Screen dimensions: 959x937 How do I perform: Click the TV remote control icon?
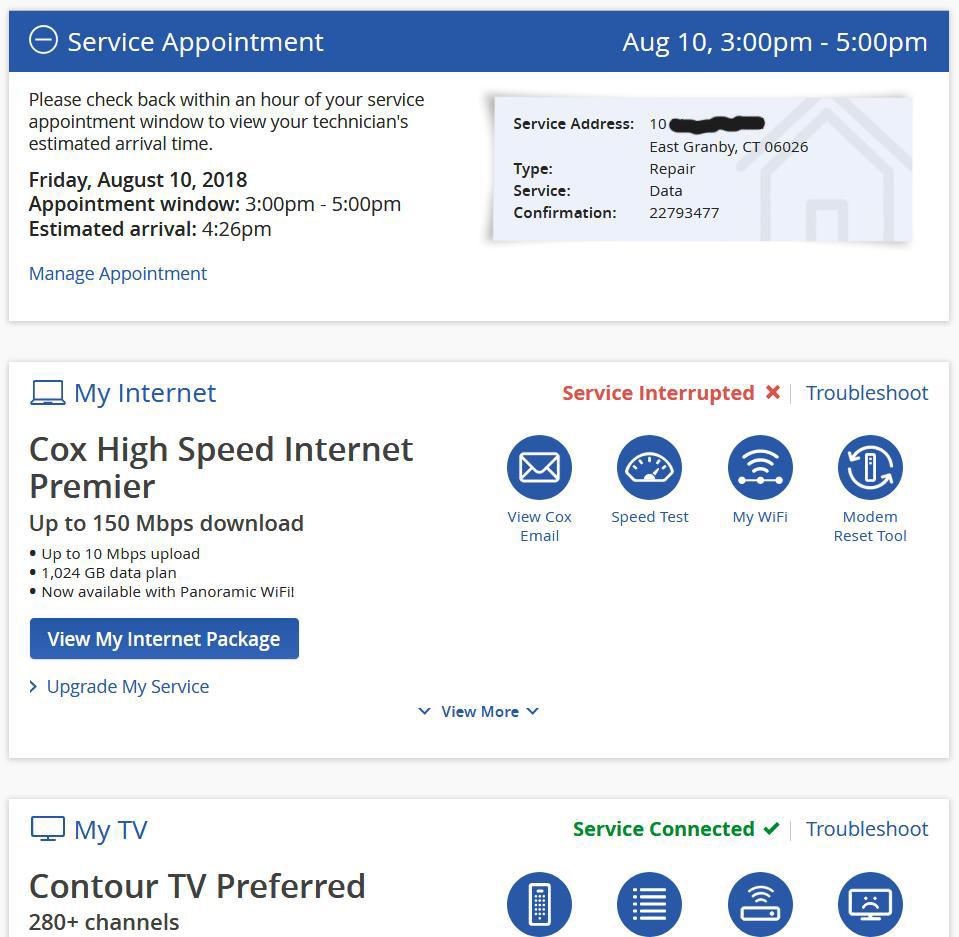[539, 904]
